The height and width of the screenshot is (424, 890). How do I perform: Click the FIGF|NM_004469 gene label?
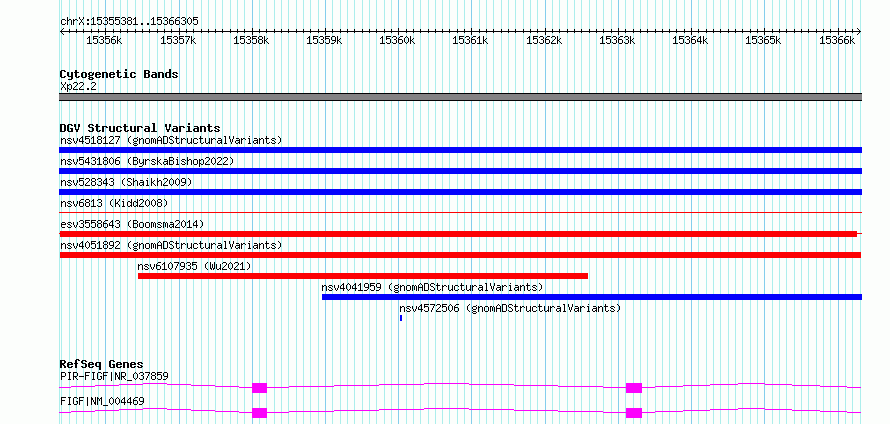102,401
